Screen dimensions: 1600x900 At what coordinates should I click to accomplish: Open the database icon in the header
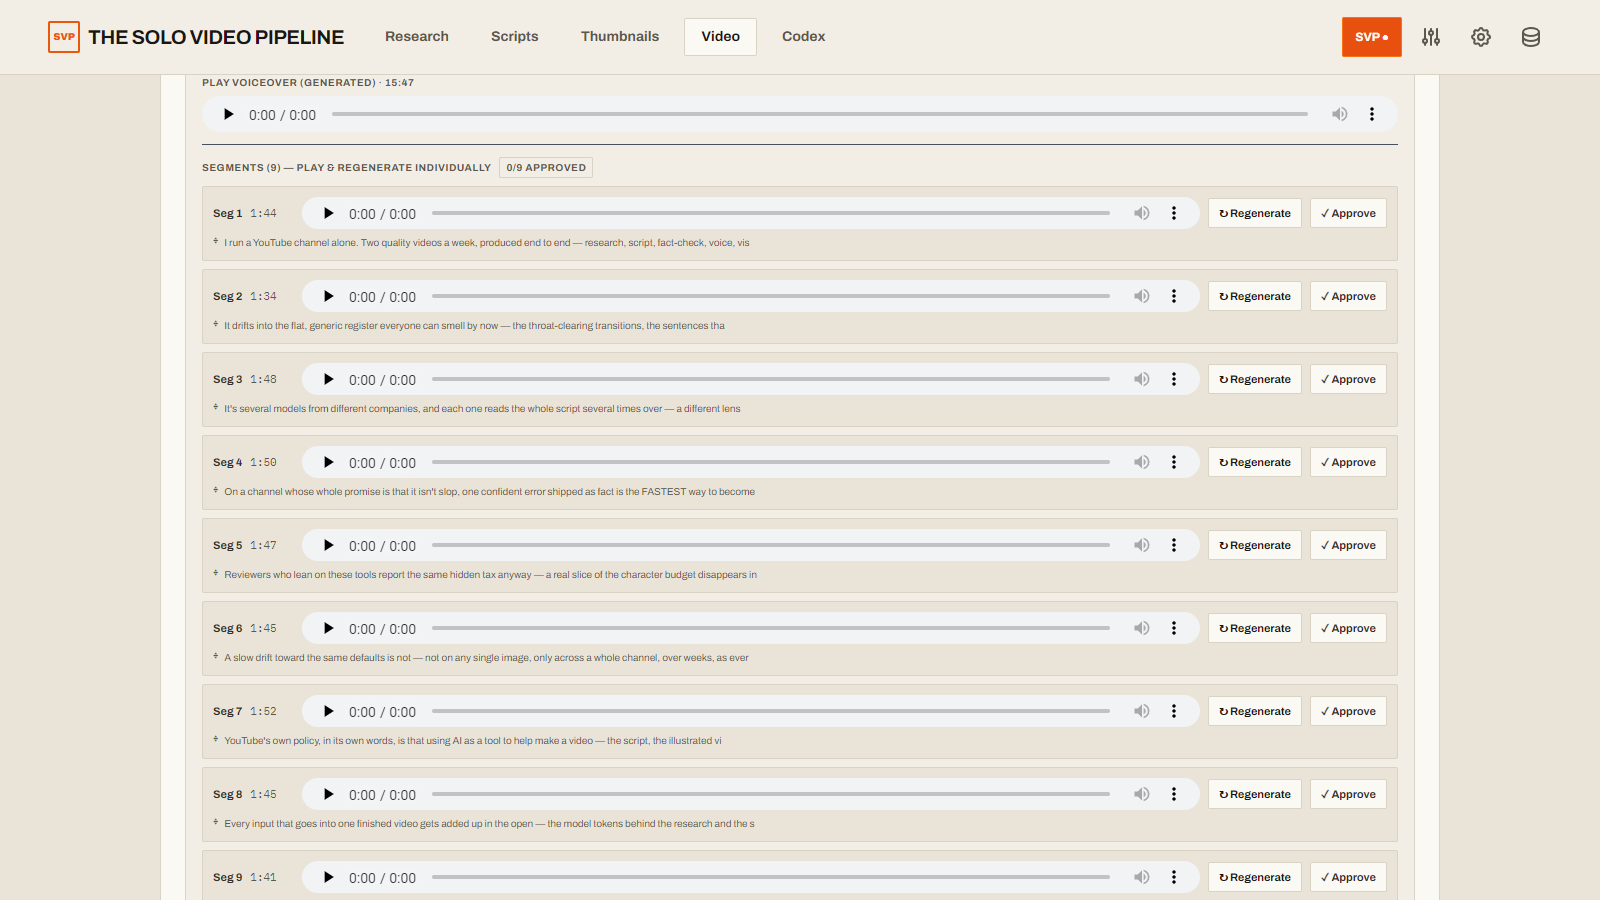click(x=1531, y=37)
